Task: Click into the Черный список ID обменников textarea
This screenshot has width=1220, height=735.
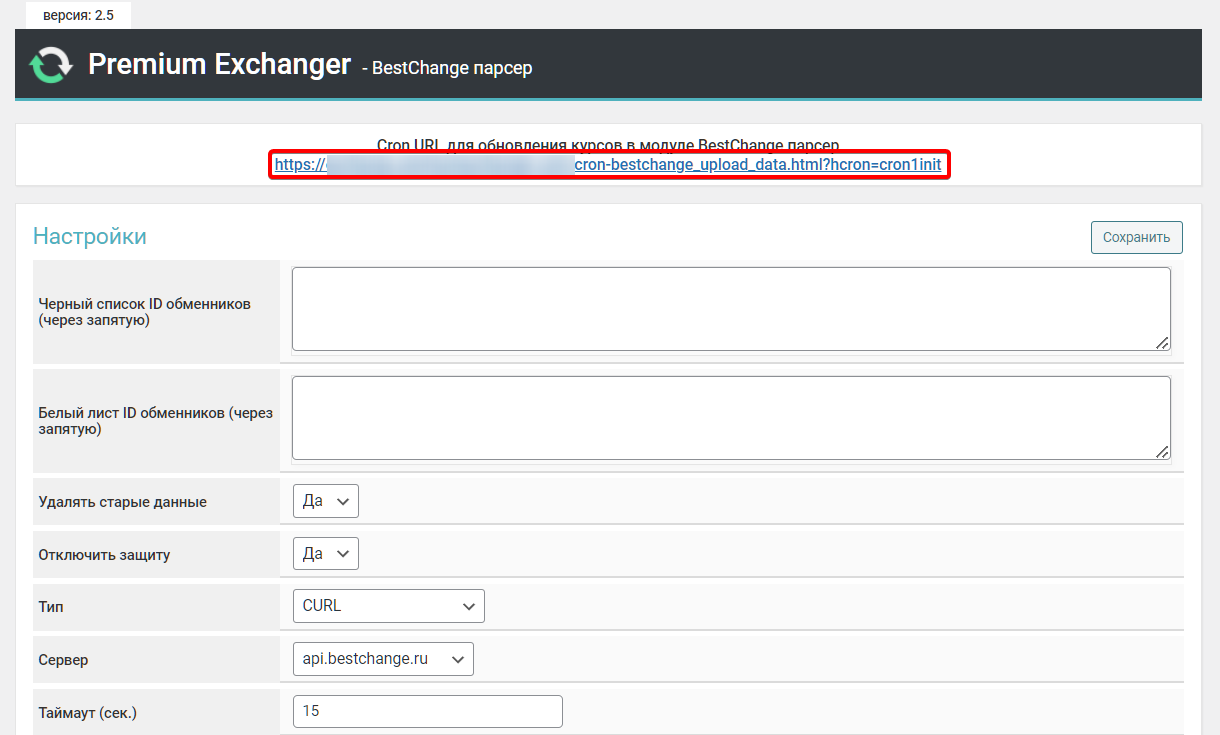Action: (730, 309)
